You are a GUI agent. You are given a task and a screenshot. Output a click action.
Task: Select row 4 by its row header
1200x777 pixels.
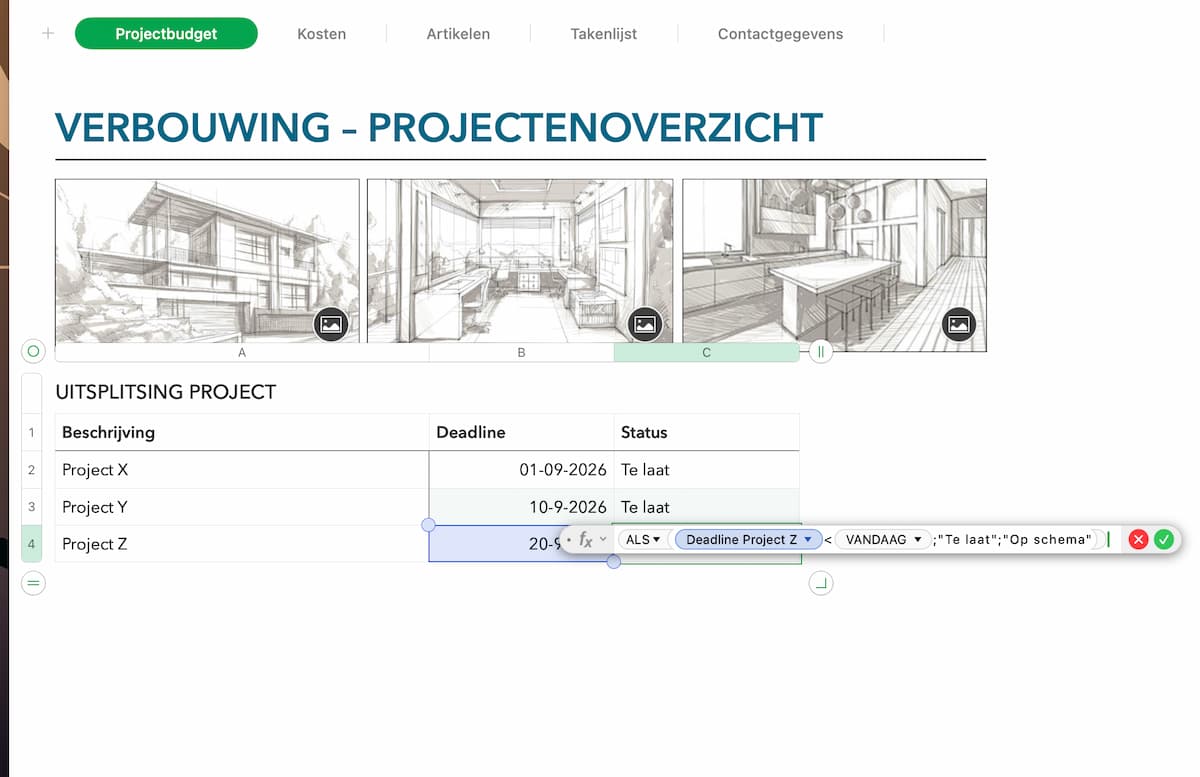click(32, 544)
